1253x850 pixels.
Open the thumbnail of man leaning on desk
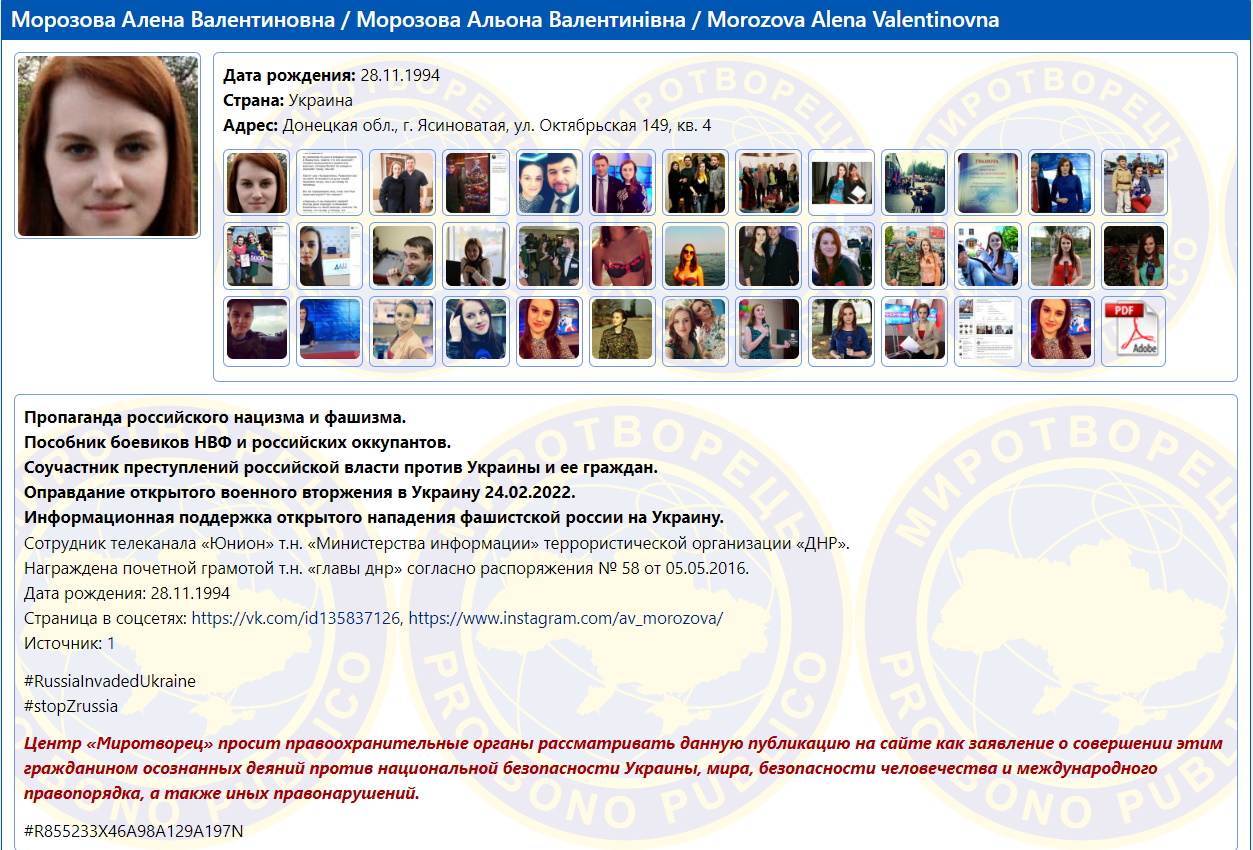403,256
